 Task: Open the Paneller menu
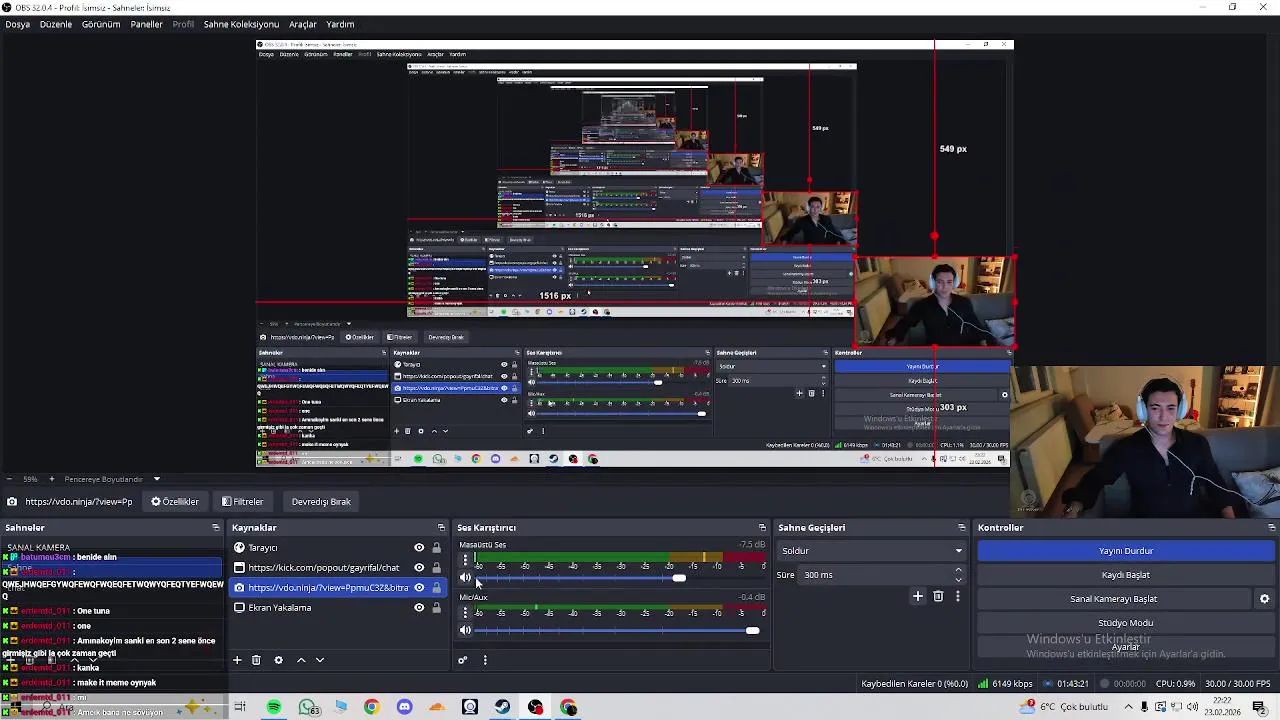[146, 24]
